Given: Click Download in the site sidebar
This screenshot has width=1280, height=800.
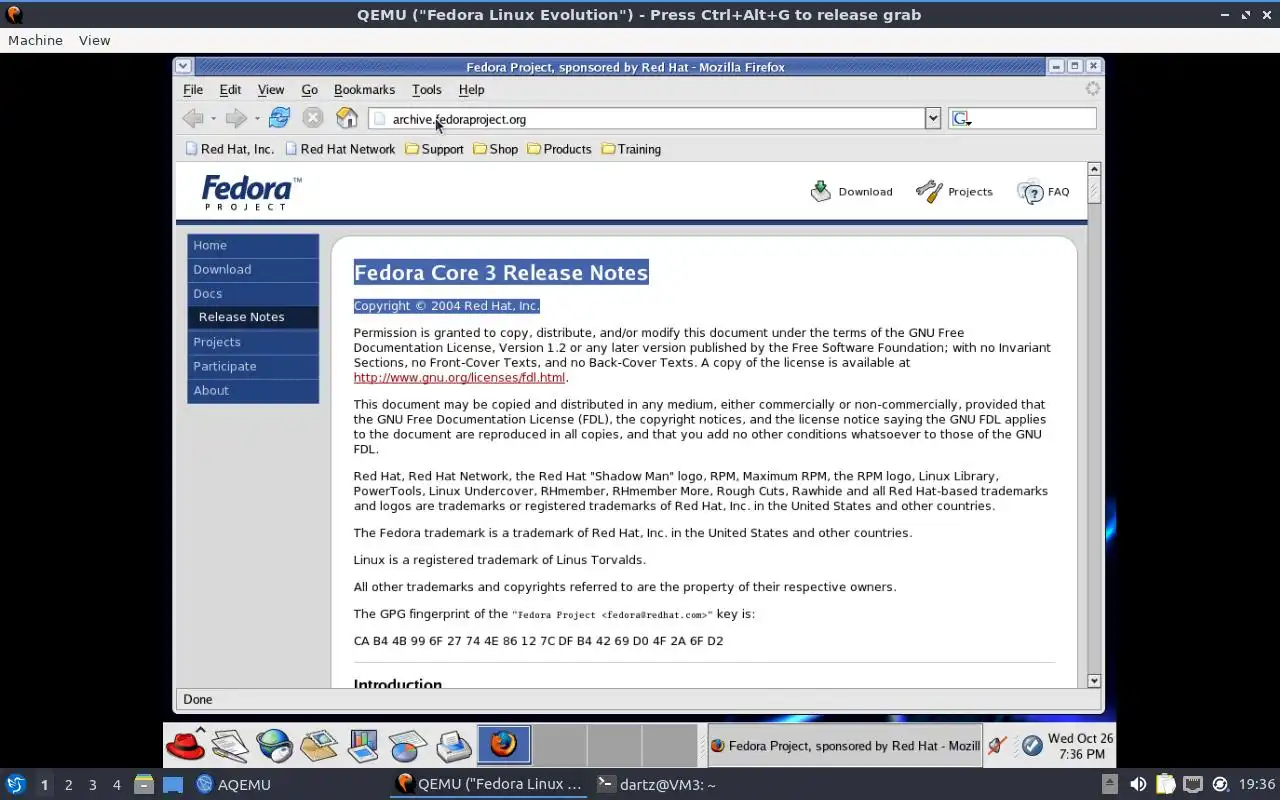Looking at the screenshot, I should (253, 269).
